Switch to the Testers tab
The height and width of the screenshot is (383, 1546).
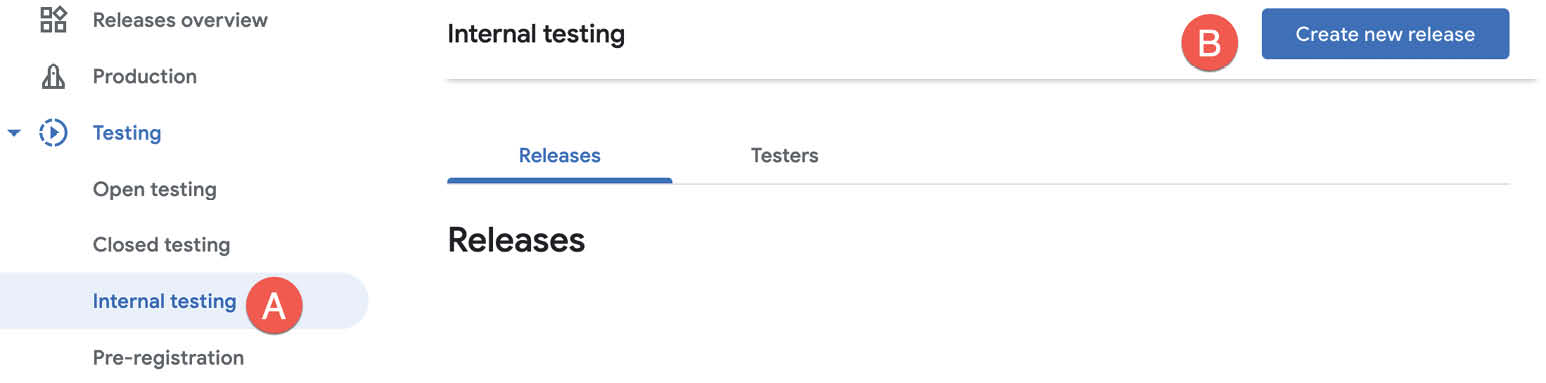click(785, 155)
